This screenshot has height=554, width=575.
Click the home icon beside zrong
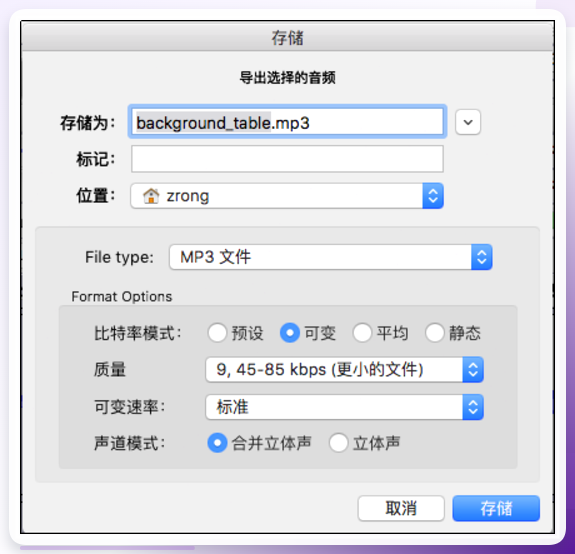pos(151,196)
